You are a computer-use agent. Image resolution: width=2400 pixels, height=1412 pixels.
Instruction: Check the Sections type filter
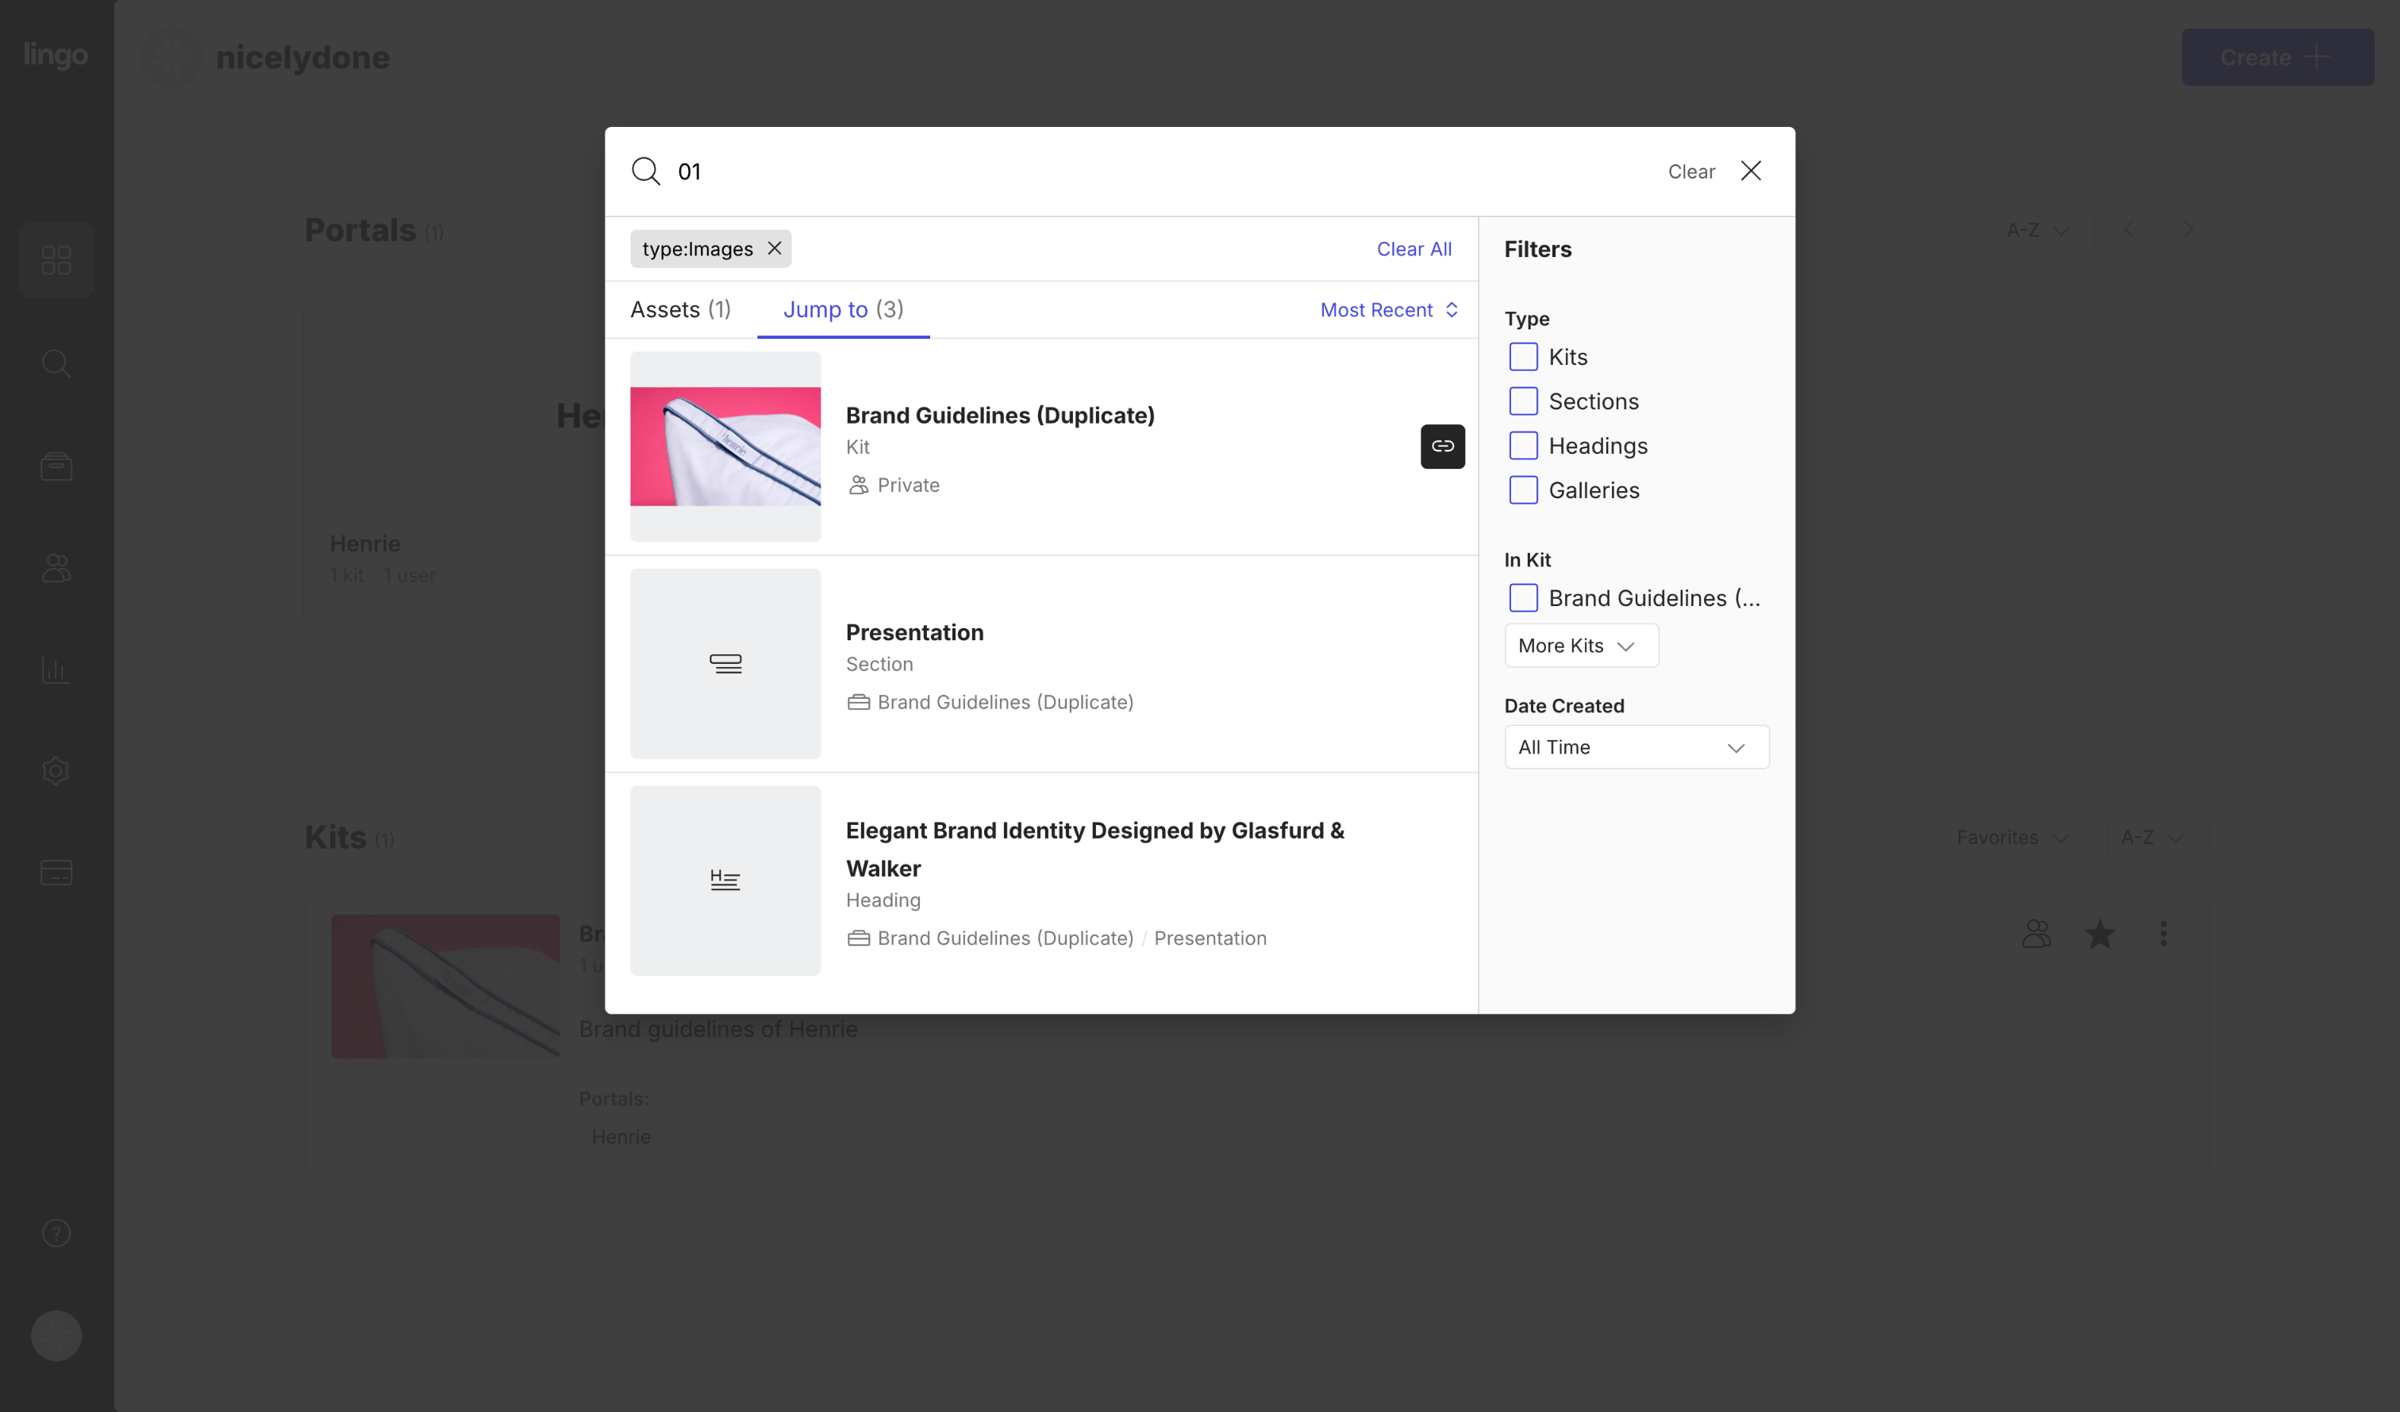click(x=1523, y=401)
